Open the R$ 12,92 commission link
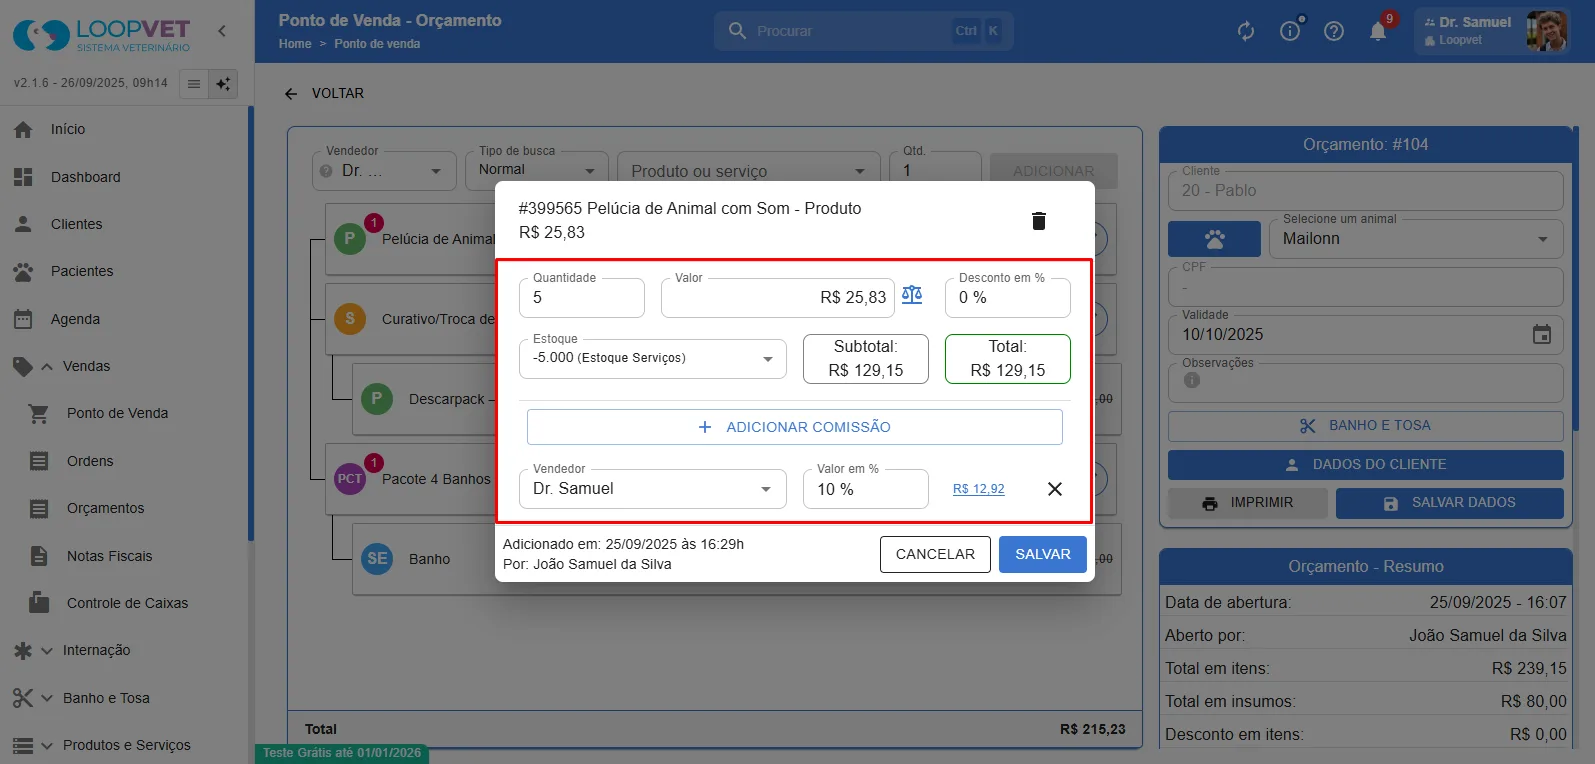The image size is (1595, 764). [x=978, y=489]
